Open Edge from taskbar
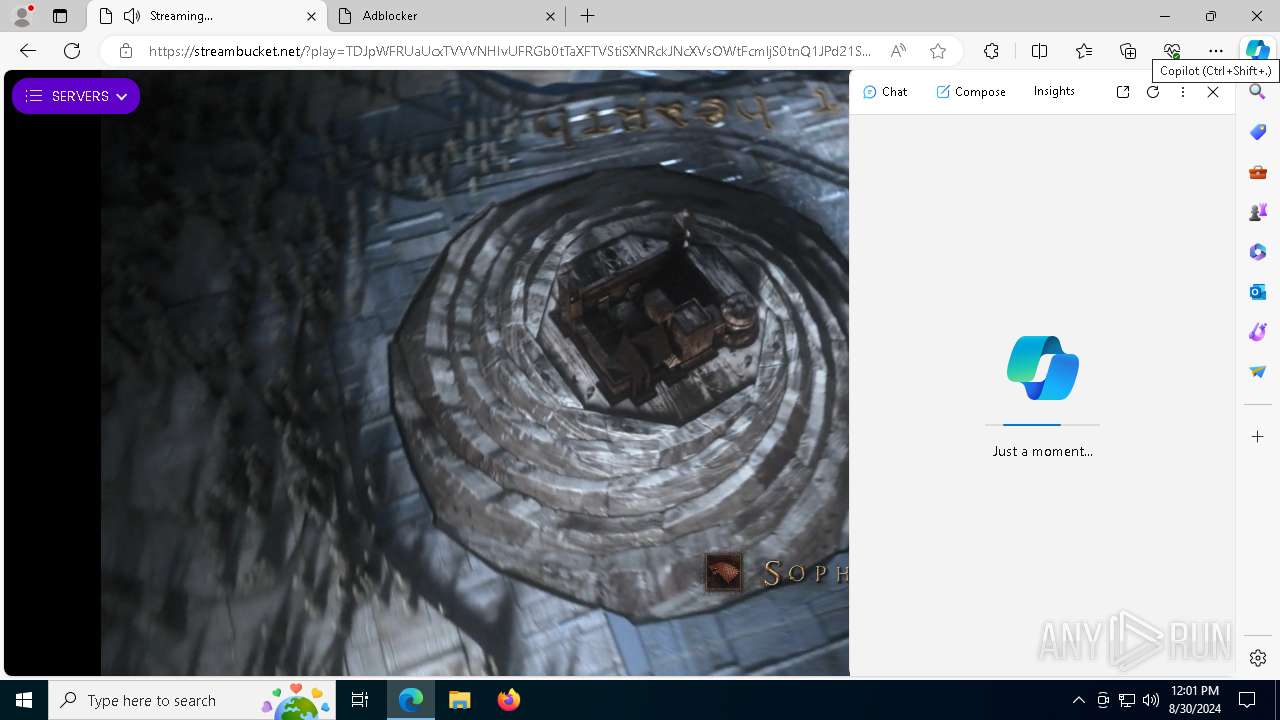 (x=411, y=700)
